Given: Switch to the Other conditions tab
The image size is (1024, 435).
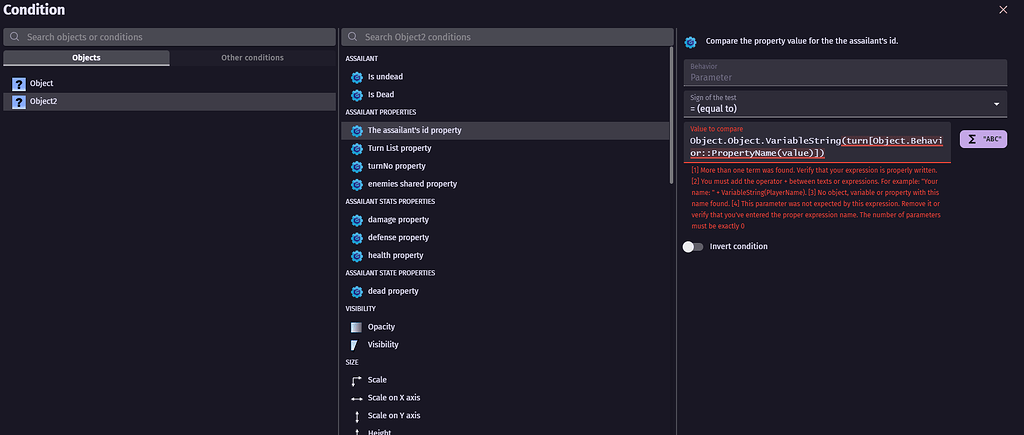Looking at the screenshot, I should click(252, 58).
